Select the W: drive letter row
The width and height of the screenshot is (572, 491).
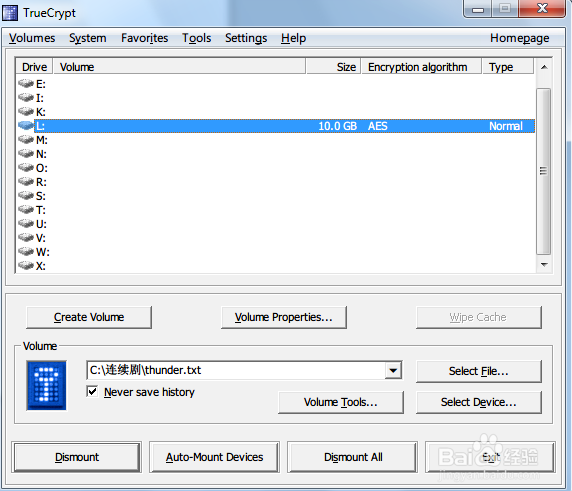click(x=276, y=252)
